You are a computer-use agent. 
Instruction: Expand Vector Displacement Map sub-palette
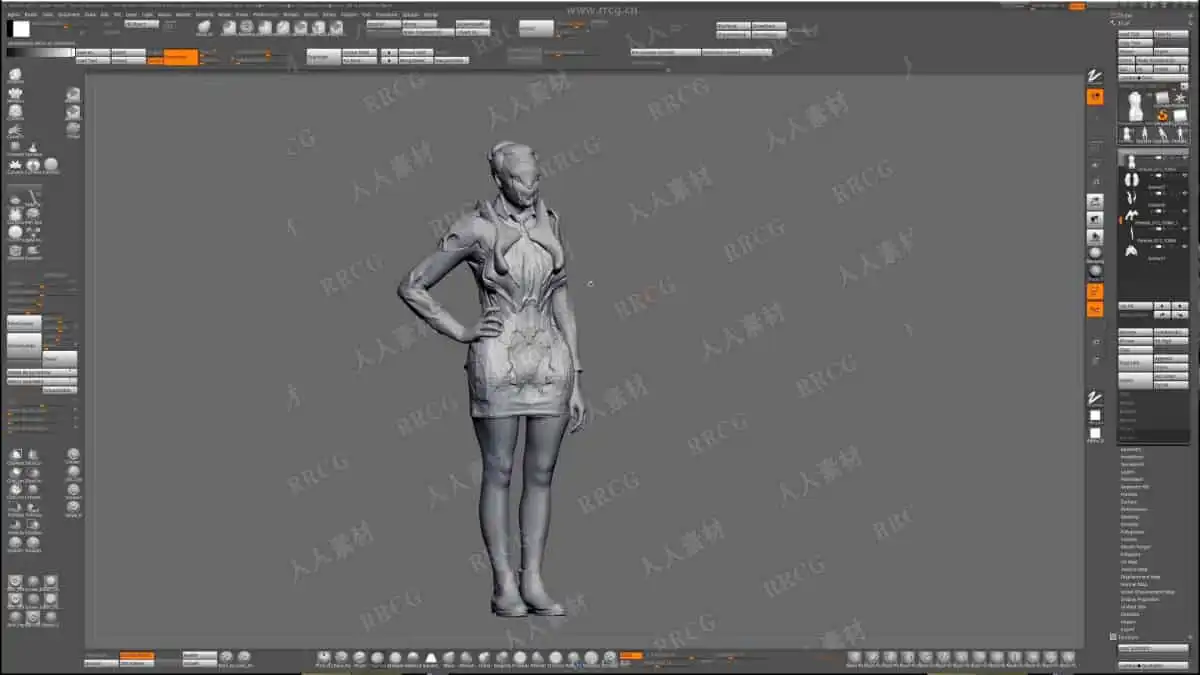point(1148,592)
